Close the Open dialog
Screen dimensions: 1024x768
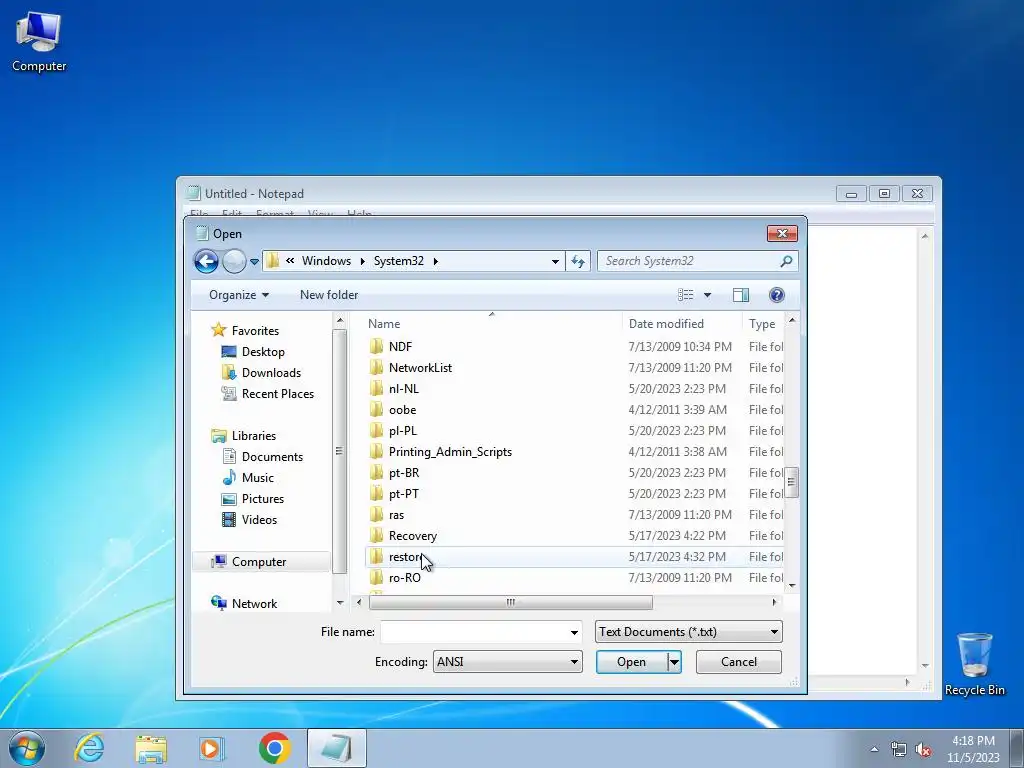pyautogui.click(x=782, y=234)
